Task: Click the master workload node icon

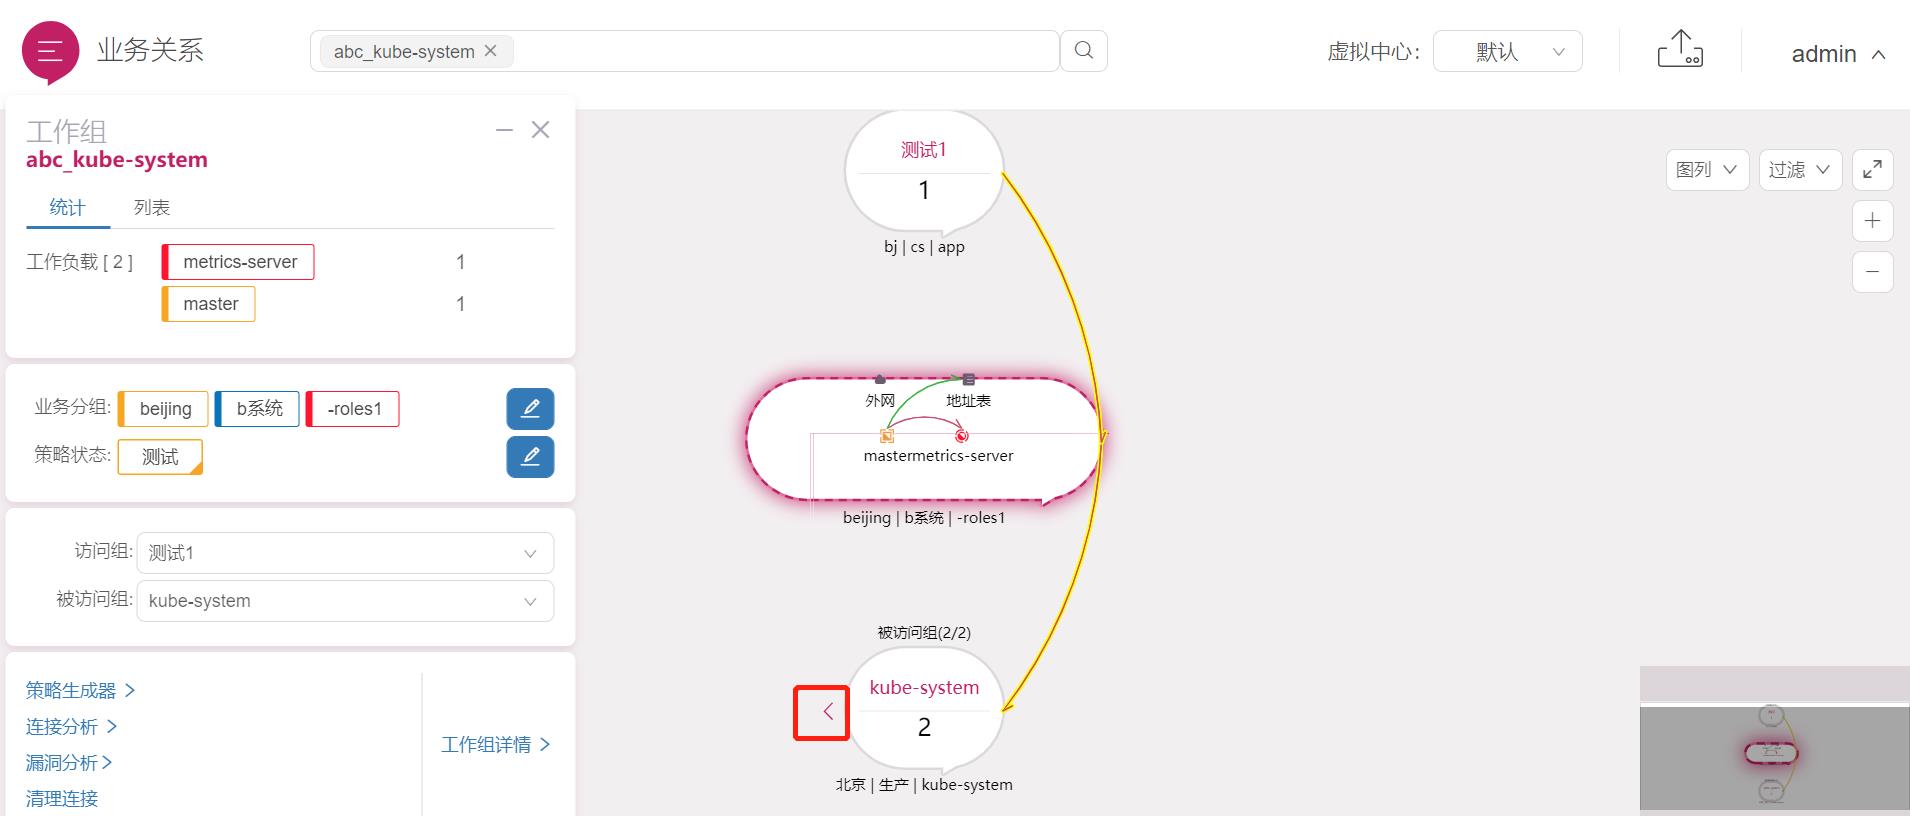Action: [887, 436]
